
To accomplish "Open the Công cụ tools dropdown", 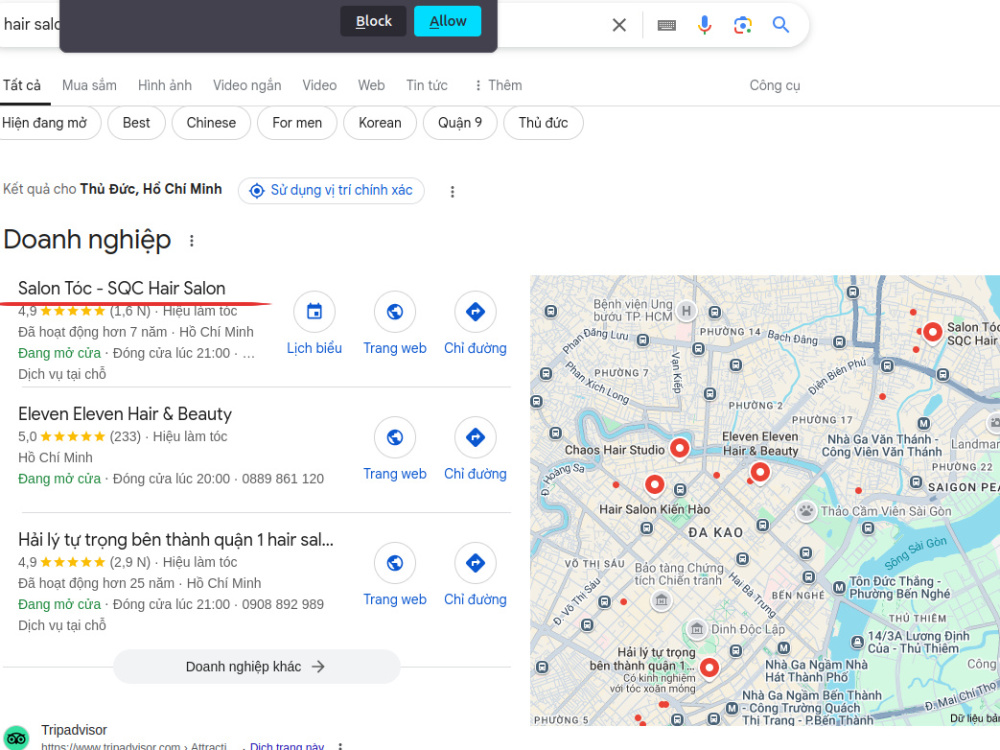I will pyautogui.click(x=775, y=85).
